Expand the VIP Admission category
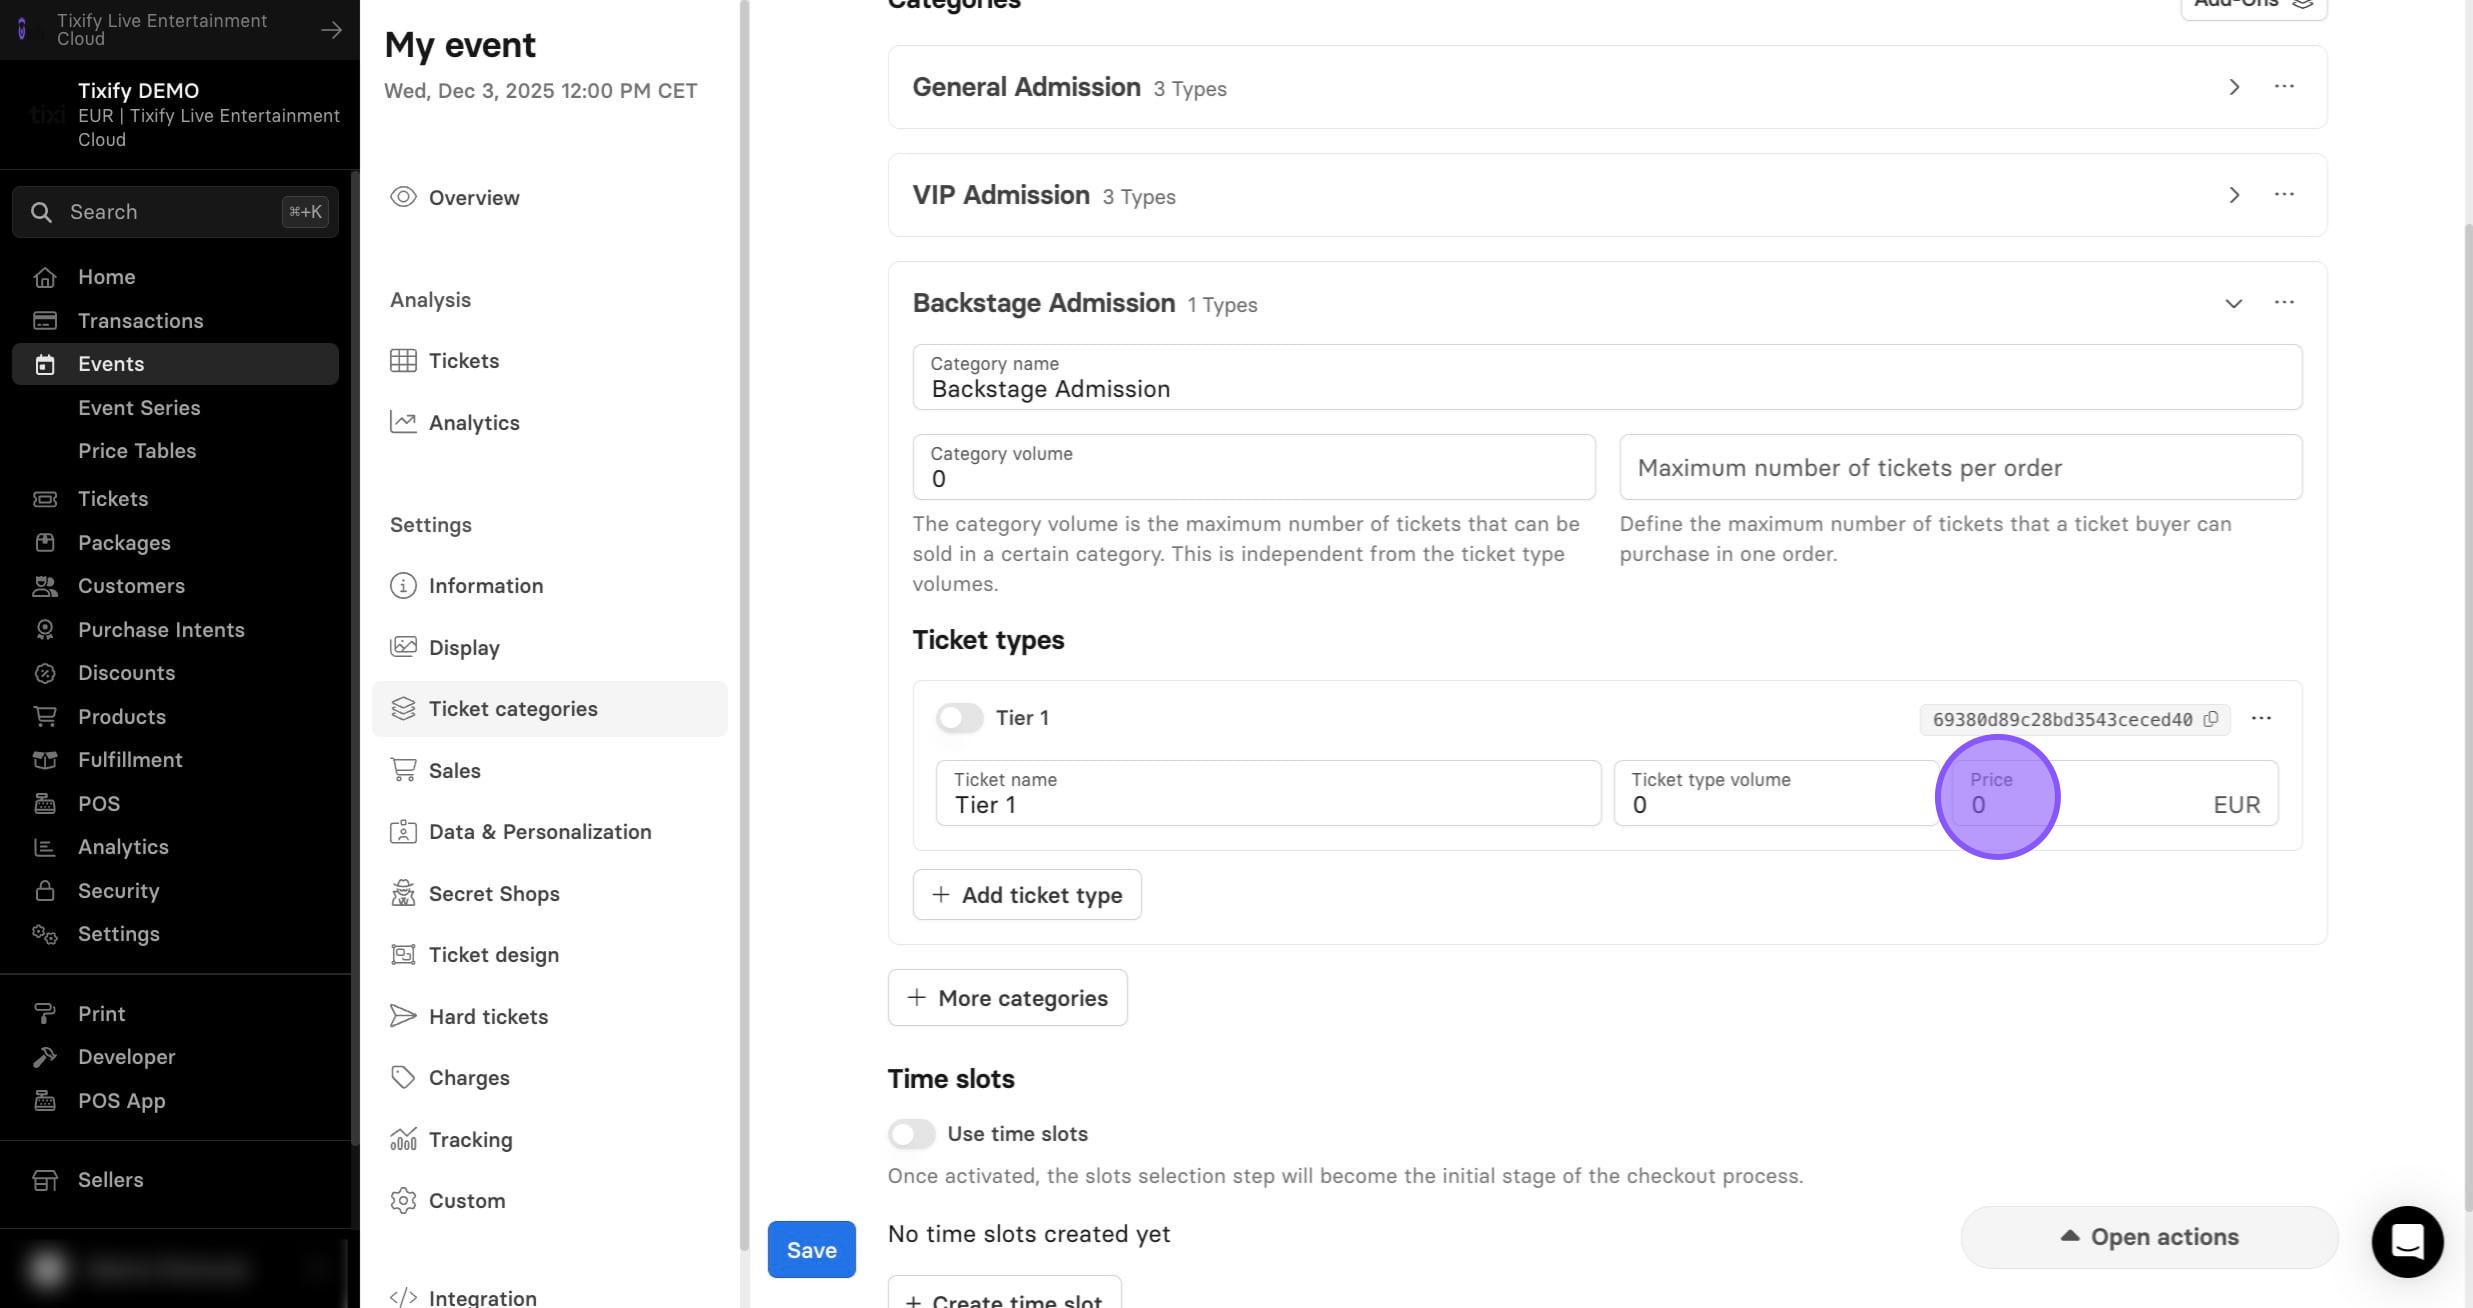Viewport: 2473px width, 1308px height. [2233, 195]
